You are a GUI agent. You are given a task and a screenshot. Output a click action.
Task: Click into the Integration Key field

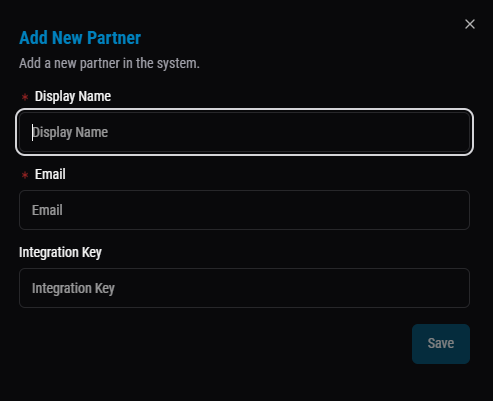click(244, 288)
